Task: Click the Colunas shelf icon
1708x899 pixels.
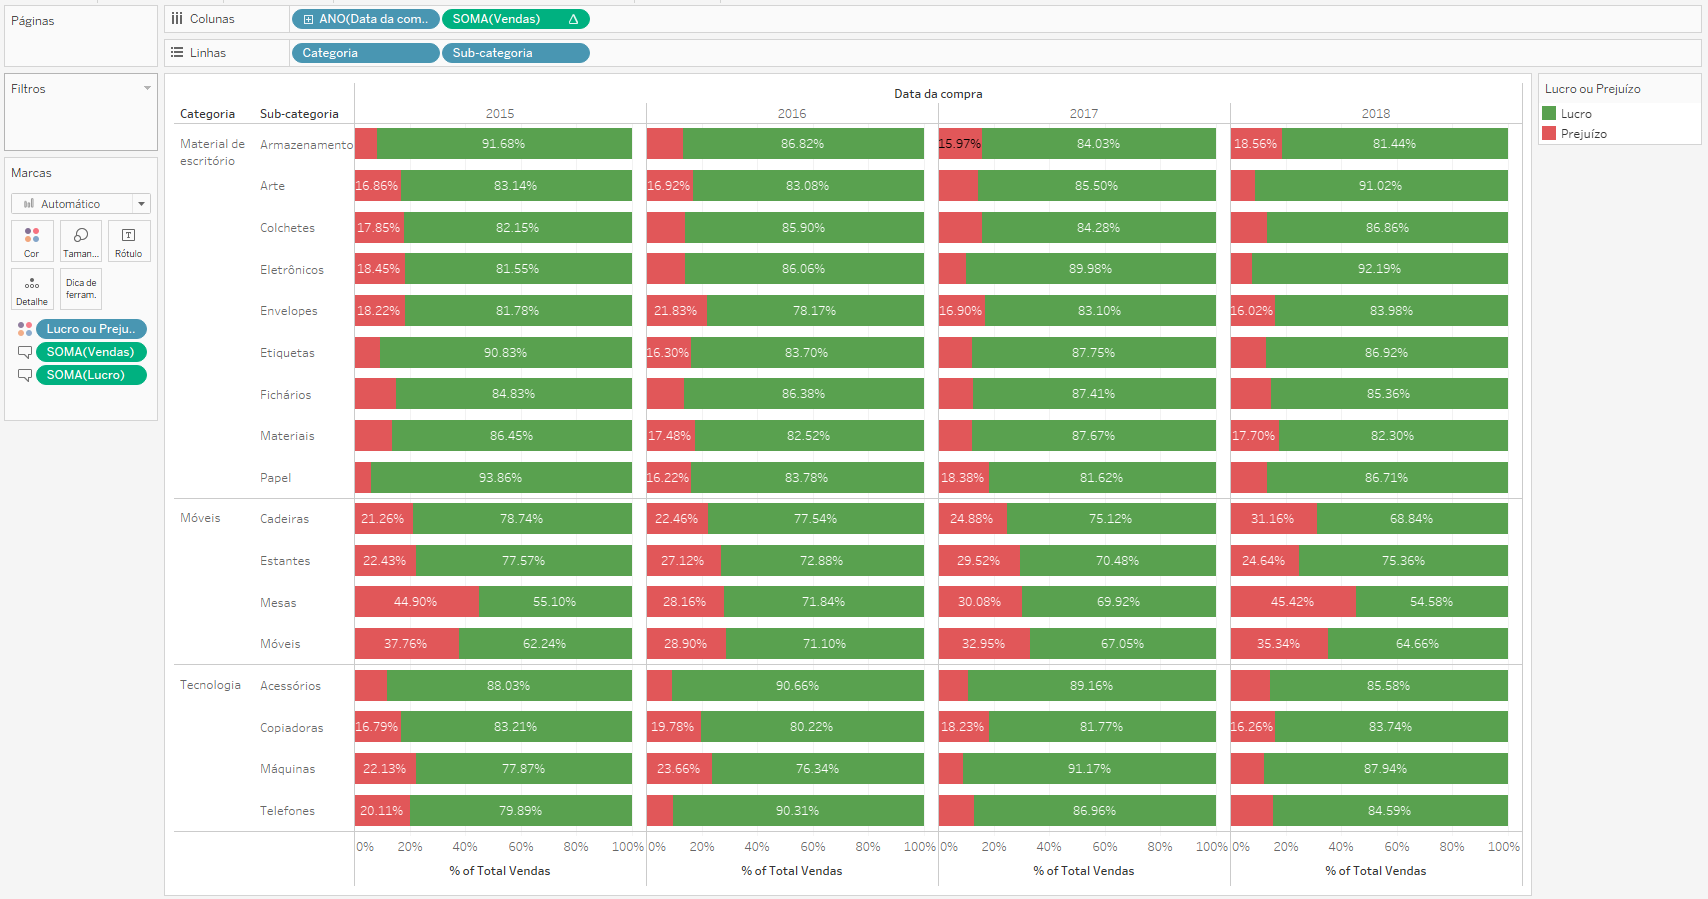Action: coord(177,19)
